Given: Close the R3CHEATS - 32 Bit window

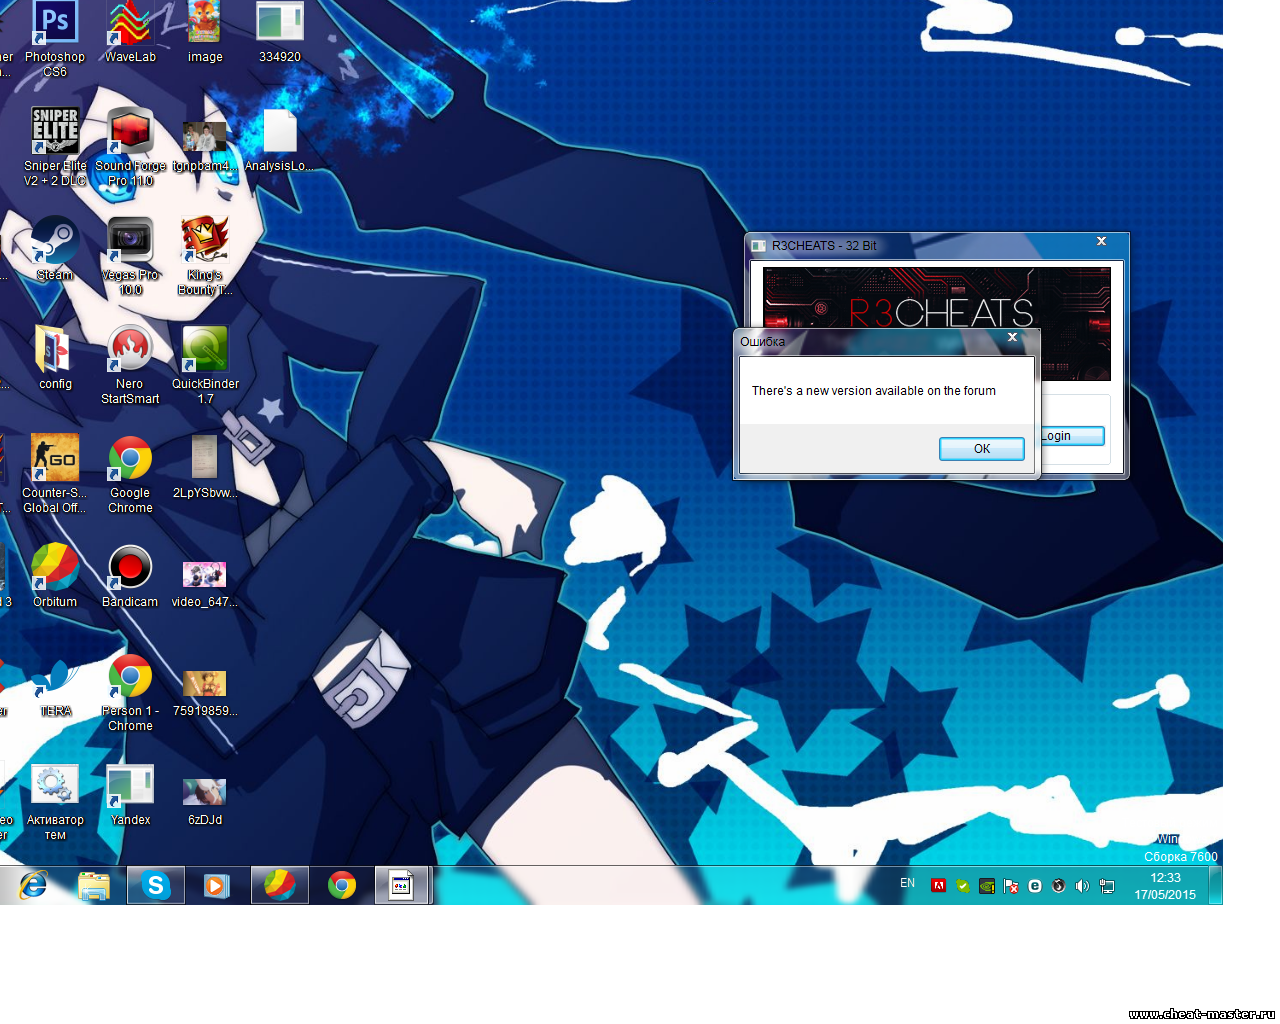Looking at the screenshot, I should click(1101, 241).
